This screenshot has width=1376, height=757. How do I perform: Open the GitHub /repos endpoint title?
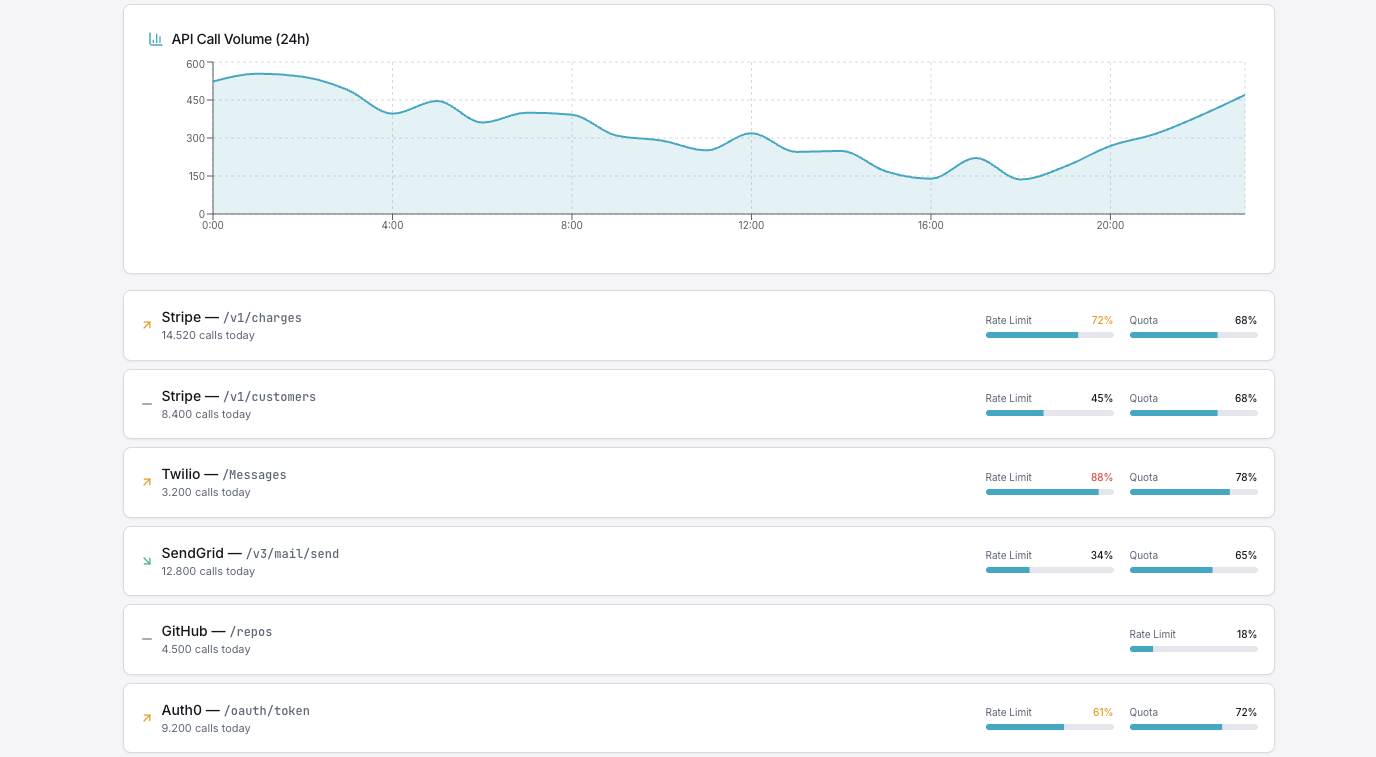[x=217, y=632]
